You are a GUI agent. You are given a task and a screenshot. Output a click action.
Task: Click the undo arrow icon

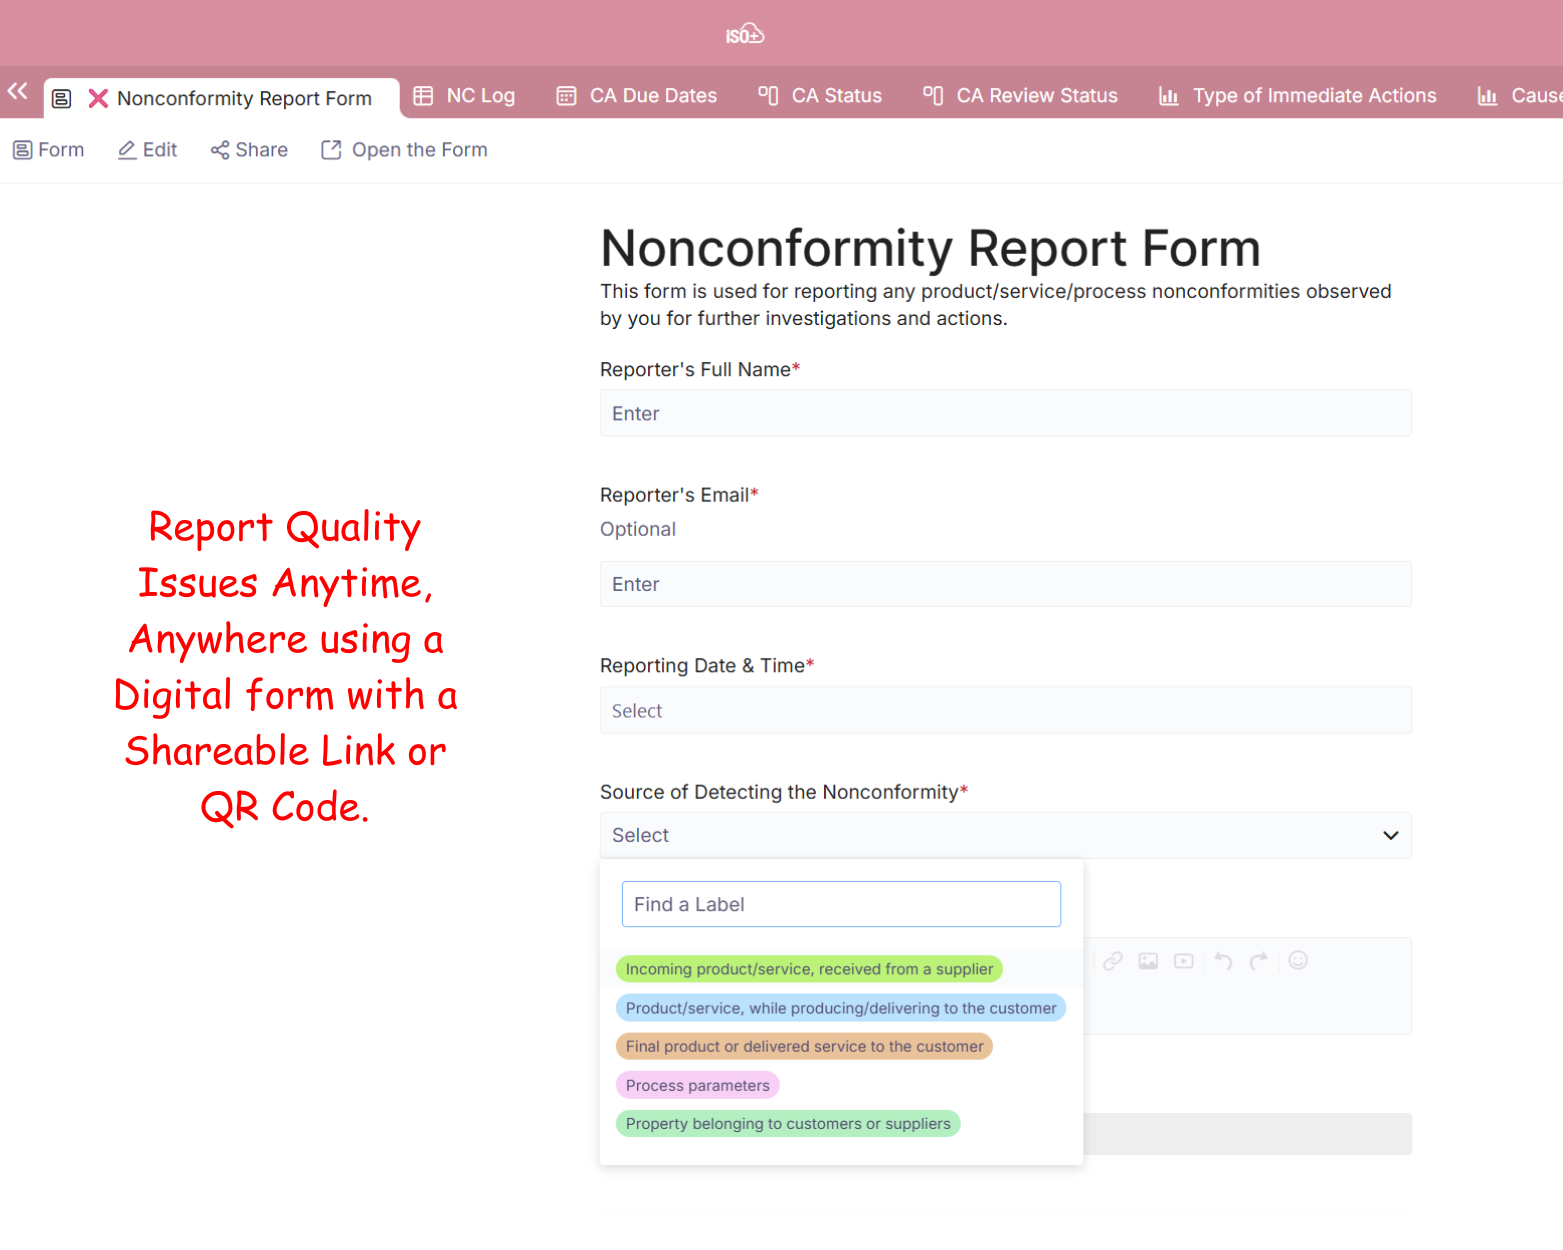pos(1223,961)
